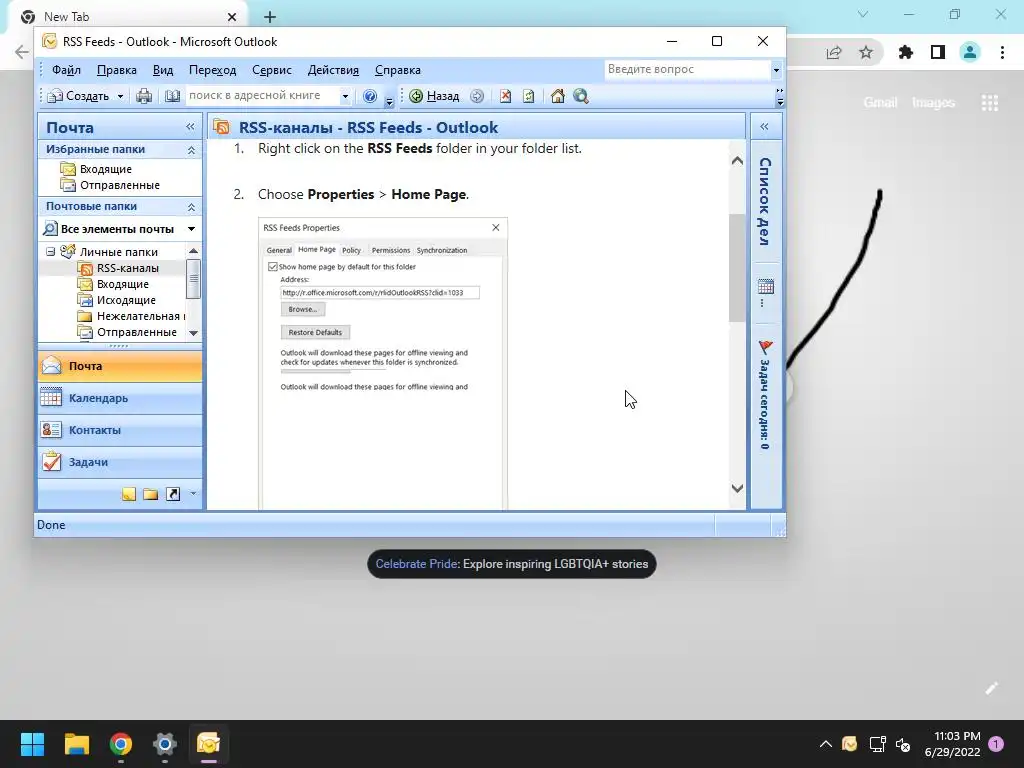Select Входящие under Избранные папки
1024x768 pixels.
click(105, 169)
